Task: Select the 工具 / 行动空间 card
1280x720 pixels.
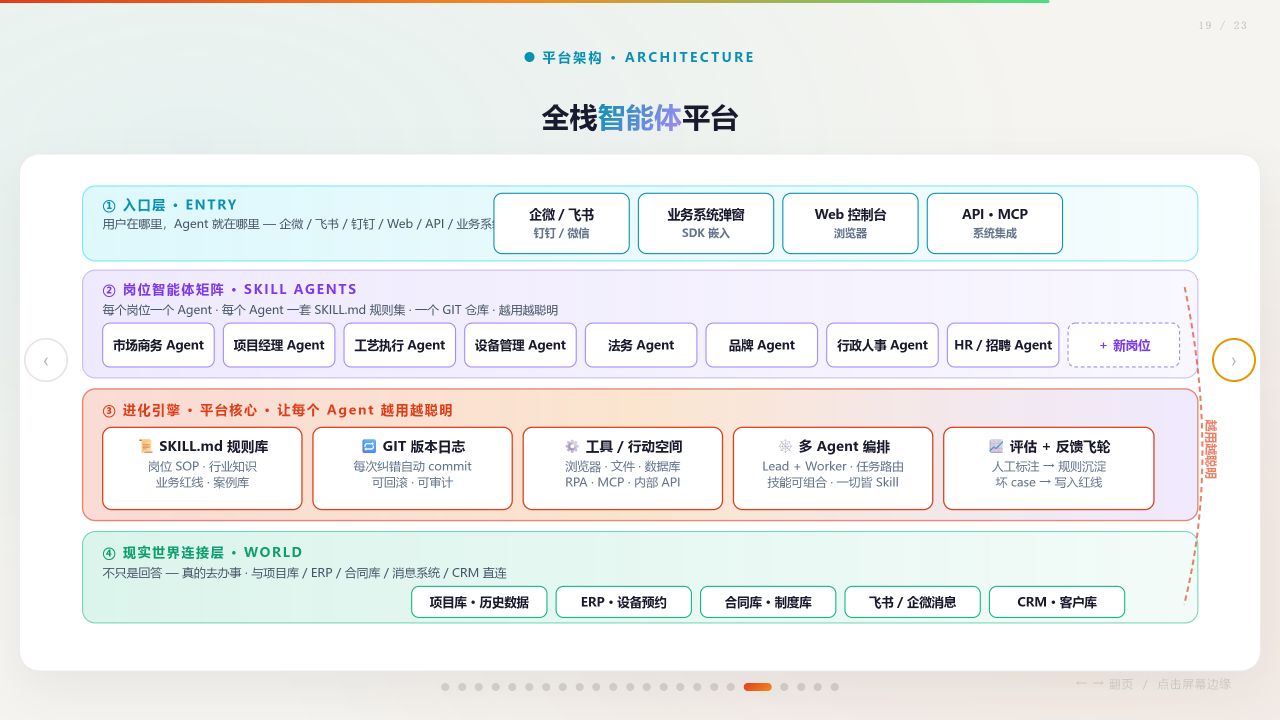Action: (622, 469)
